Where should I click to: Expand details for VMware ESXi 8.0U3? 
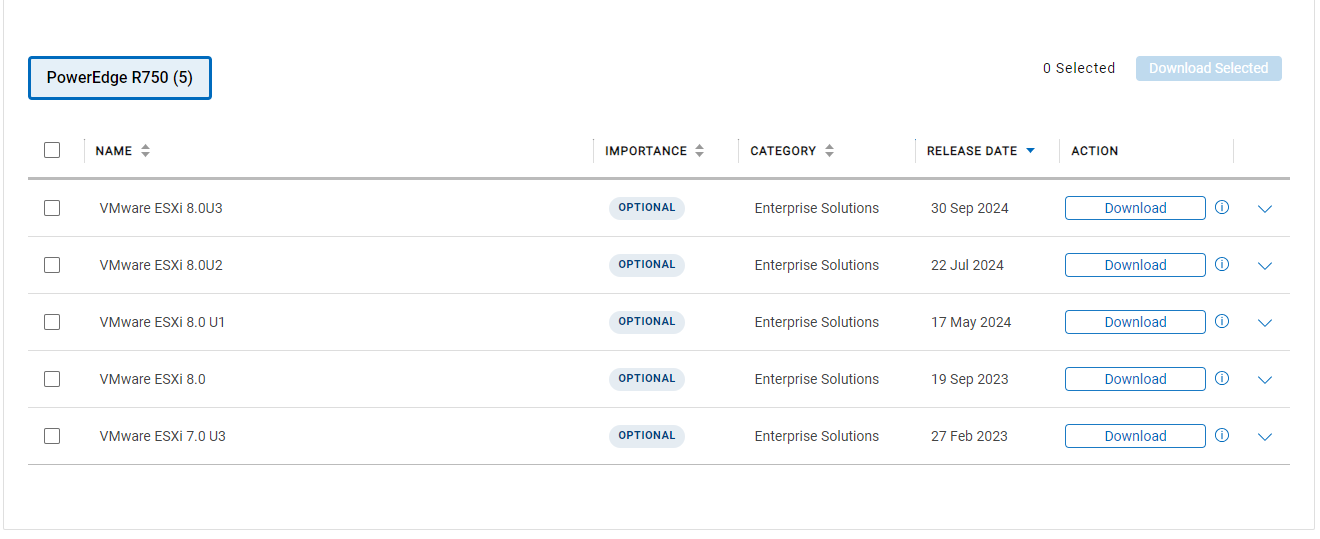(x=1264, y=209)
